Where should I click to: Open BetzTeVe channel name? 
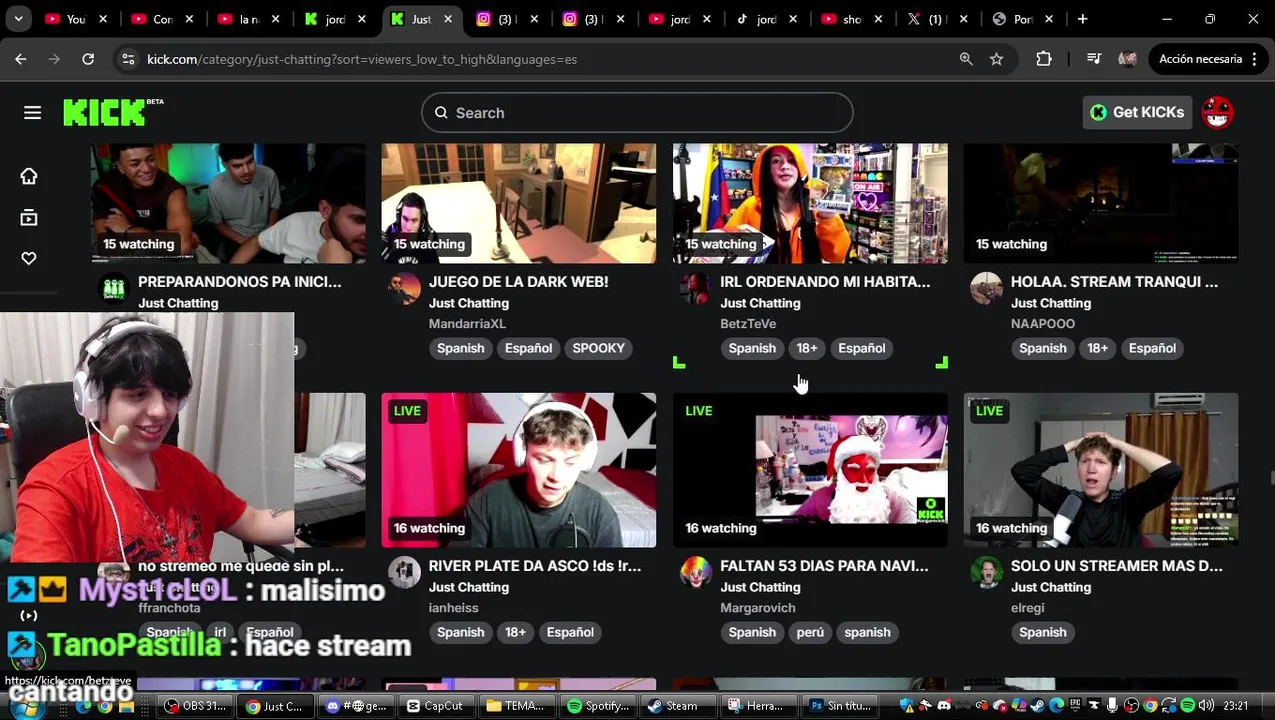(x=748, y=324)
